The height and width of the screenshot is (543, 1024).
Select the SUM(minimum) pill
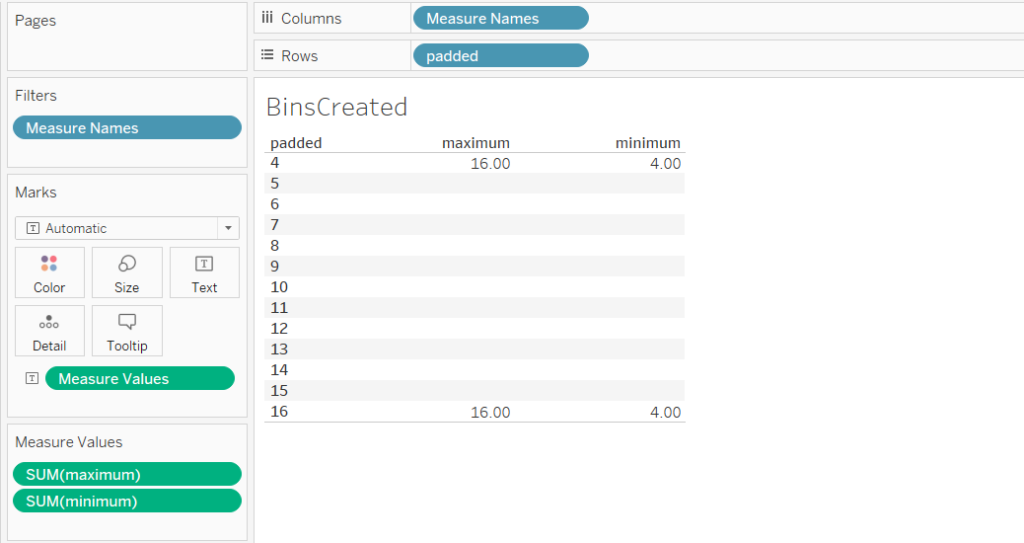[127, 501]
